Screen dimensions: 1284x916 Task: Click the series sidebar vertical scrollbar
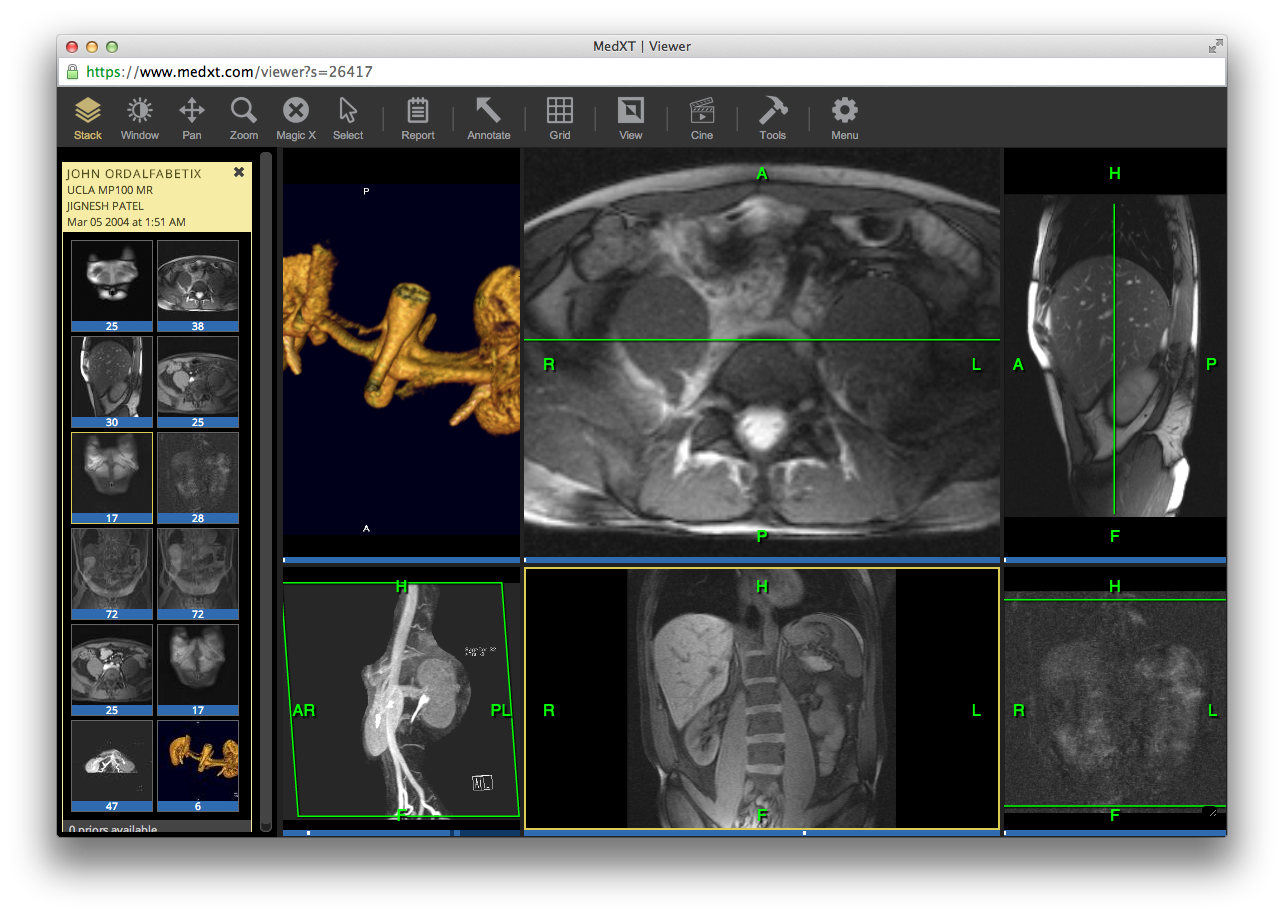[x=266, y=490]
